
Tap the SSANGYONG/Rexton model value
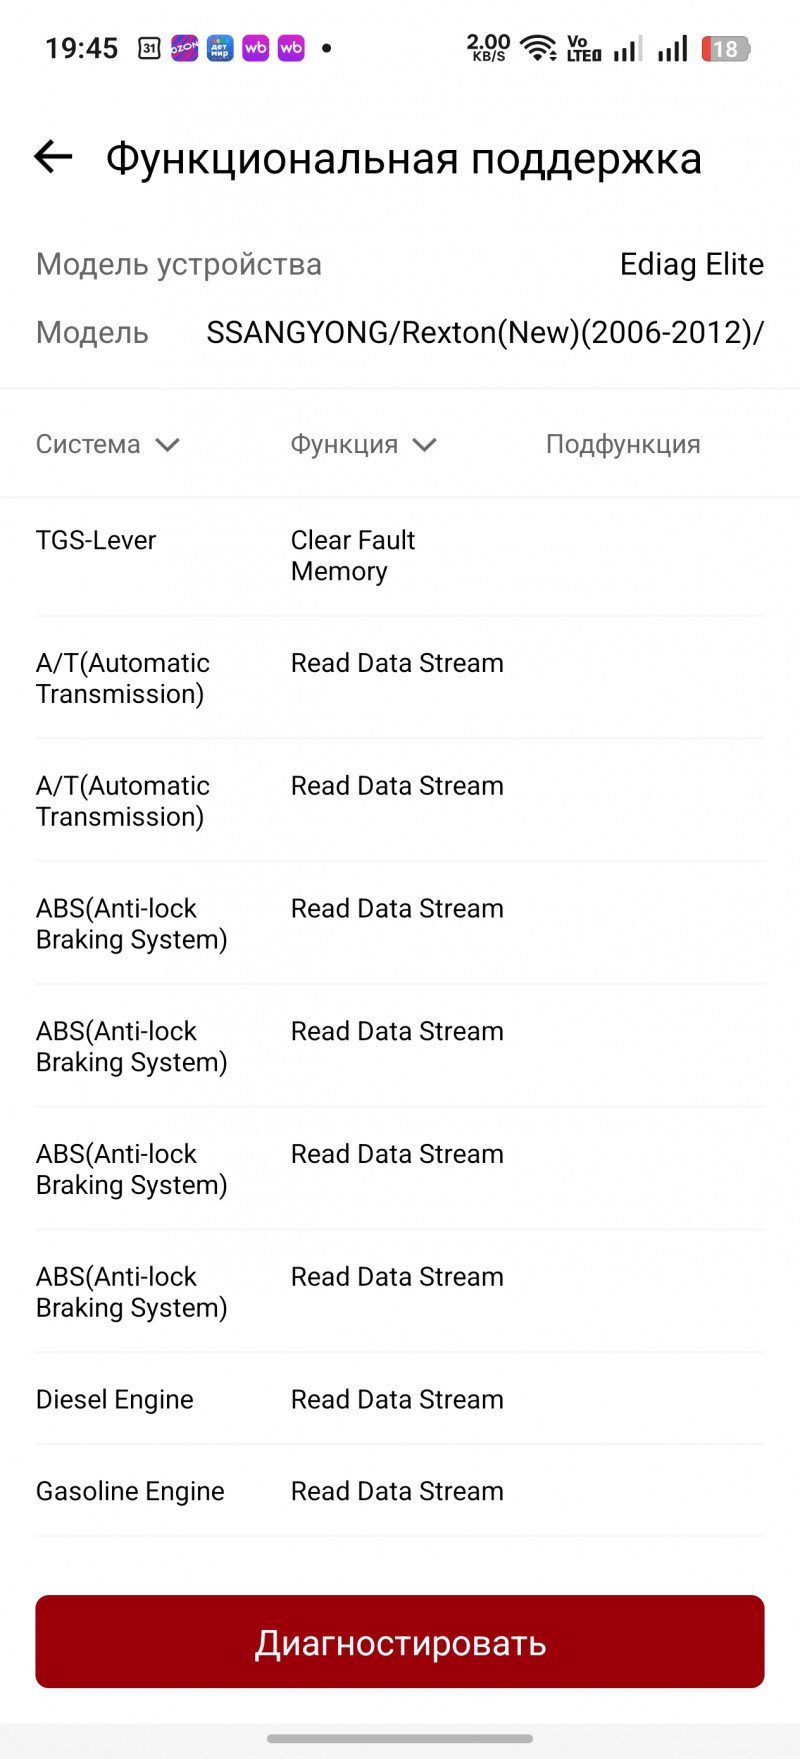485,332
